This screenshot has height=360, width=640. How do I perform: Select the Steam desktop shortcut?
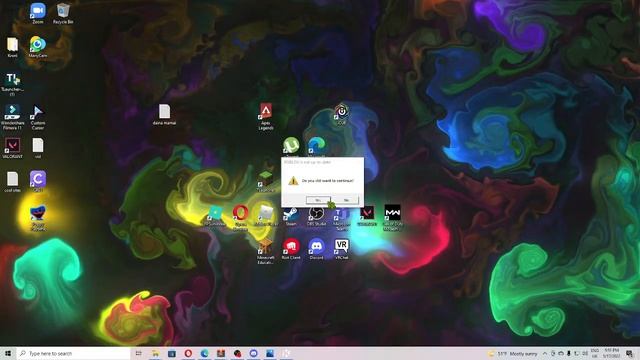[x=291, y=216]
